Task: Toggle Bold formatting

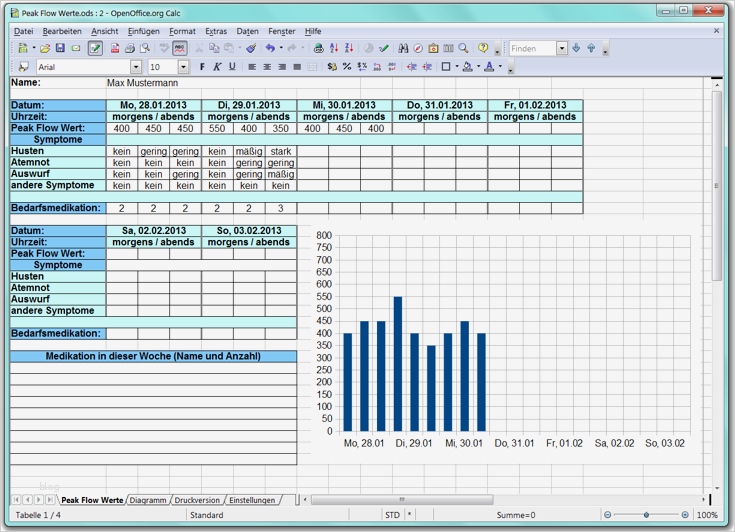Action: (x=202, y=67)
